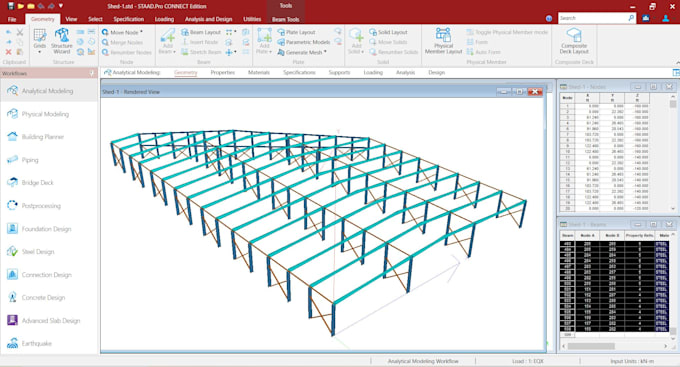Expand the Generate Mesh dropdown

[325, 52]
